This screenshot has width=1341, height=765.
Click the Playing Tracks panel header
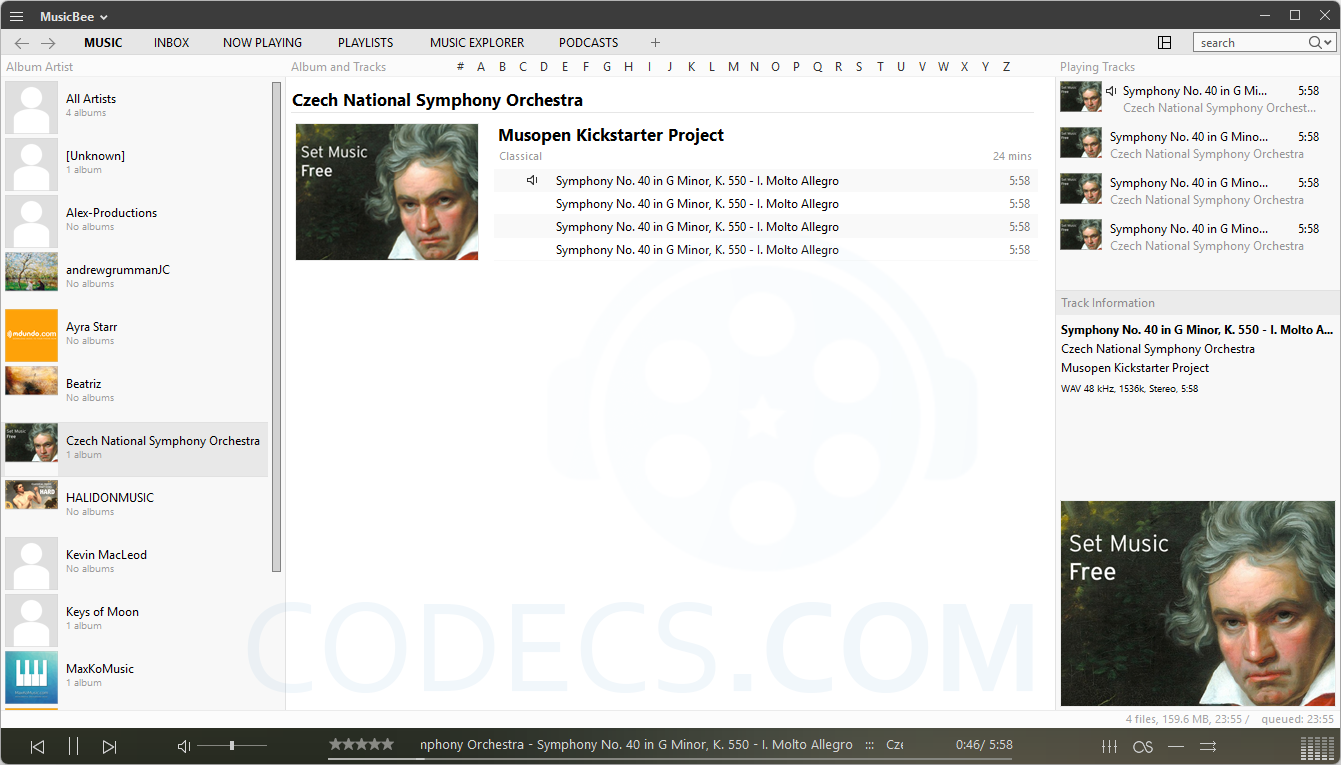(x=1097, y=67)
